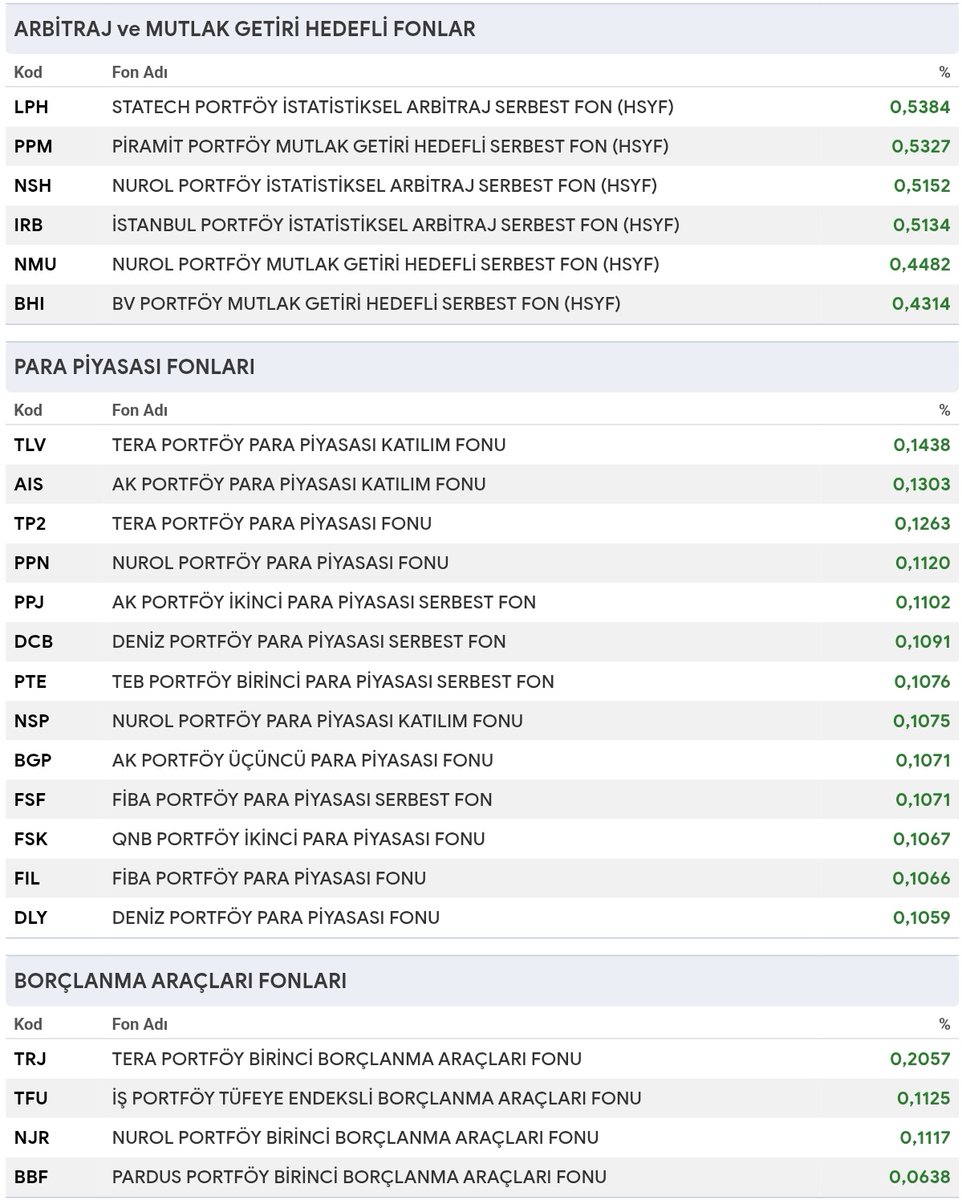Open AK PORTFÖY İKİNCİ PARA PİYASASI SERBEST FON
The image size is (962, 1200).
[324, 602]
